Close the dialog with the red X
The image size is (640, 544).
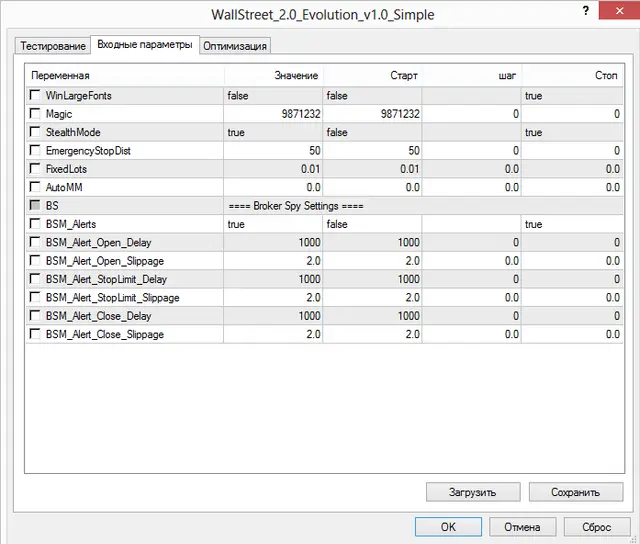click(619, 10)
